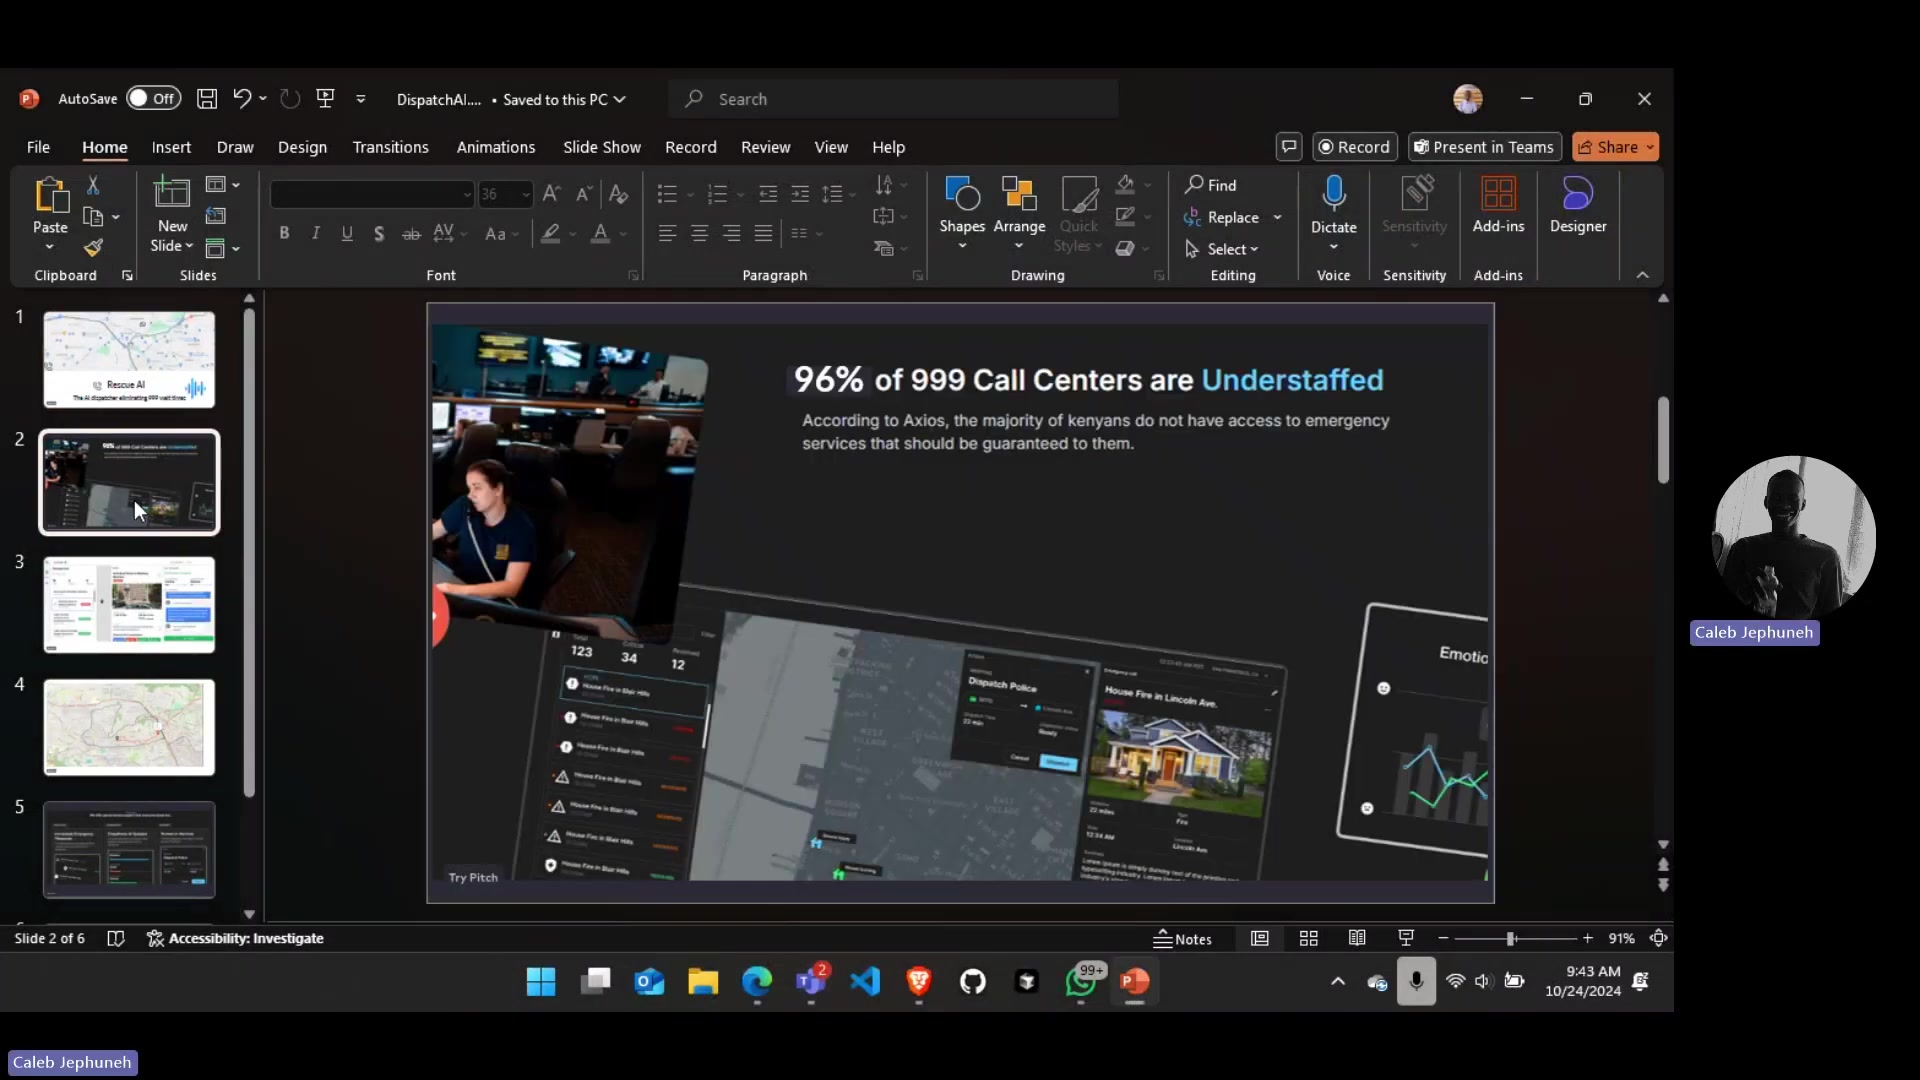Click the Record button
This screenshot has width=1920, height=1080.
pos(1353,147)
